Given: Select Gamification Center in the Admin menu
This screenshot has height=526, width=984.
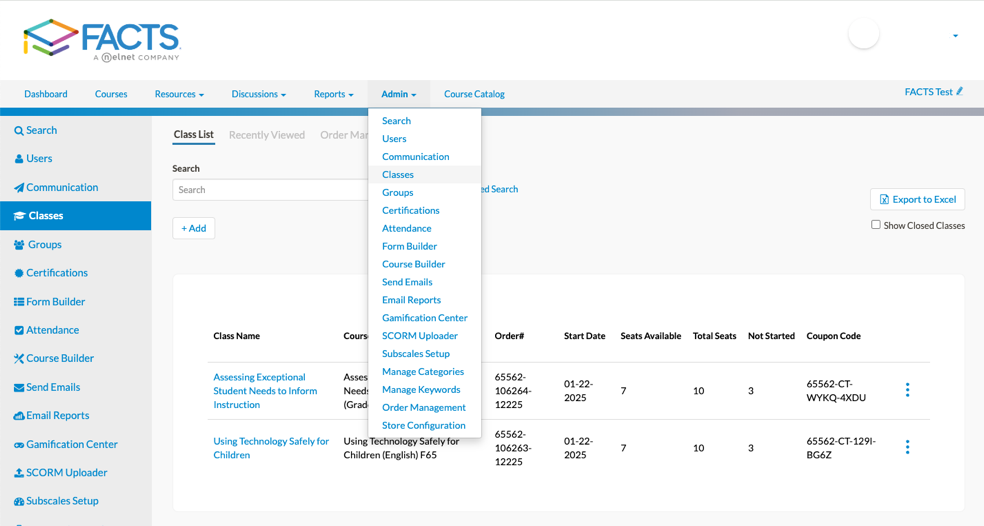Looking at the screenshot, I should tap(425, 318).
